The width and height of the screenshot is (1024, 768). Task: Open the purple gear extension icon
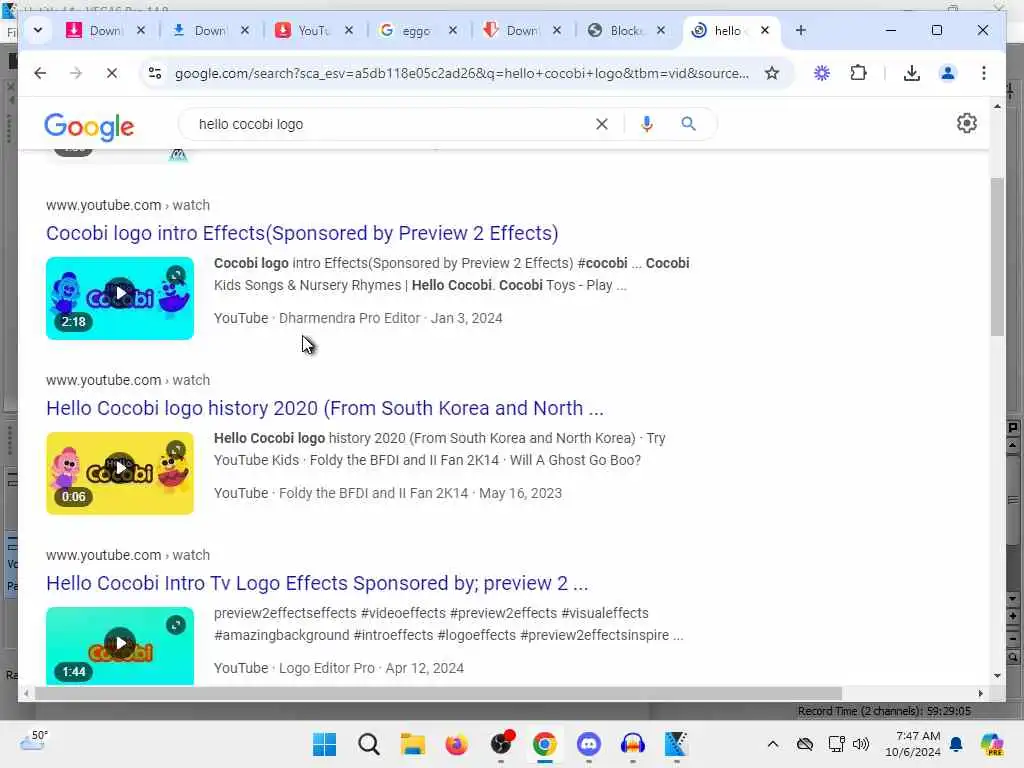822,73
